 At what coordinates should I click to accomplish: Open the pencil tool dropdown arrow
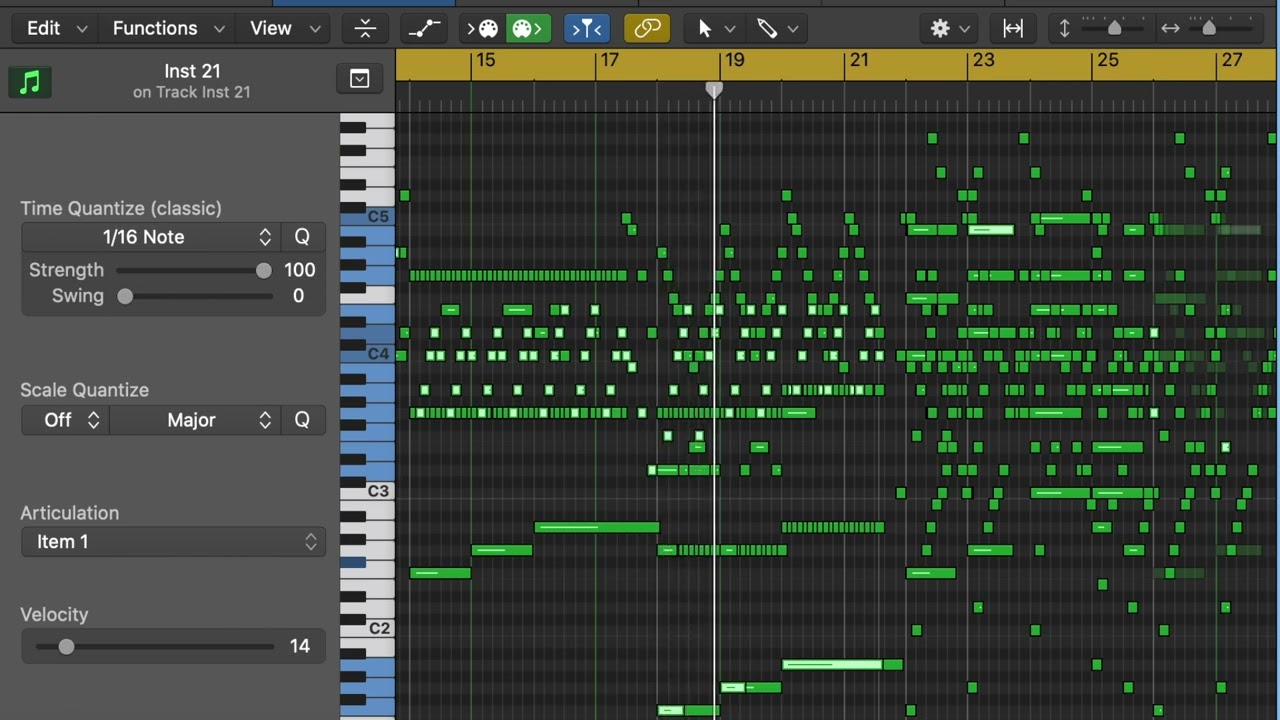(x=793, y=29)
